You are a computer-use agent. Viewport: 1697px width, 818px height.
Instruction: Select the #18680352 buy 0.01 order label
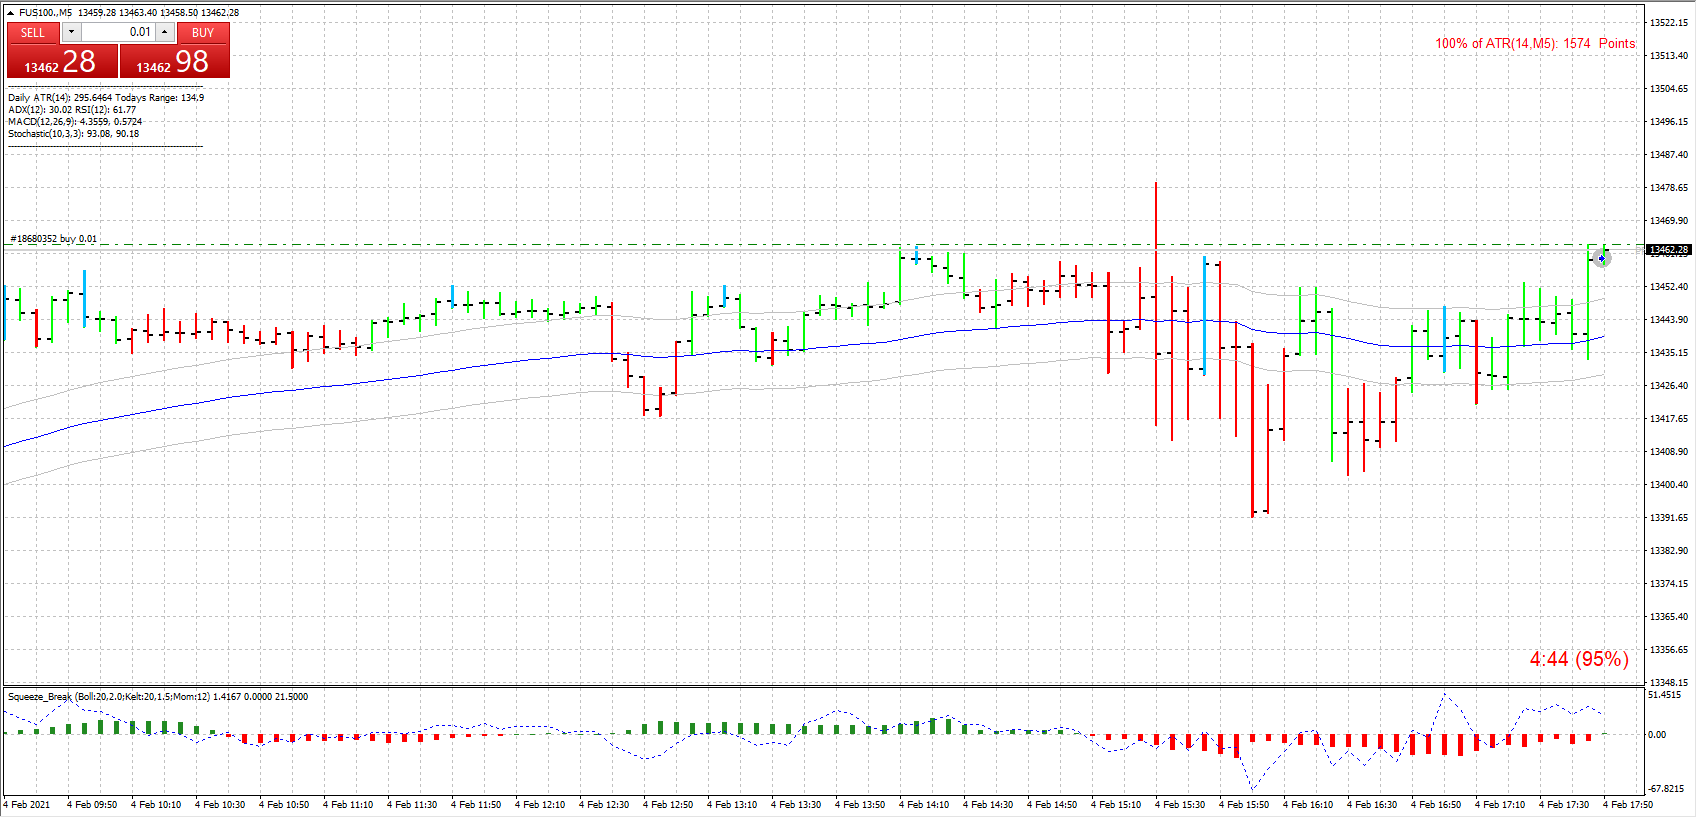coord(54,239)
